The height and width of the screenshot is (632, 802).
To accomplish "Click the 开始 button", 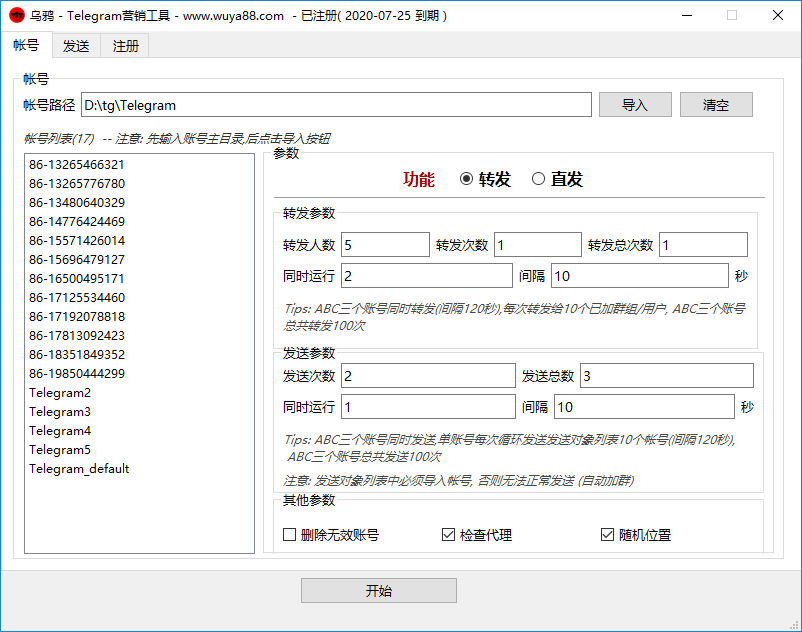I will pos(378,591).
